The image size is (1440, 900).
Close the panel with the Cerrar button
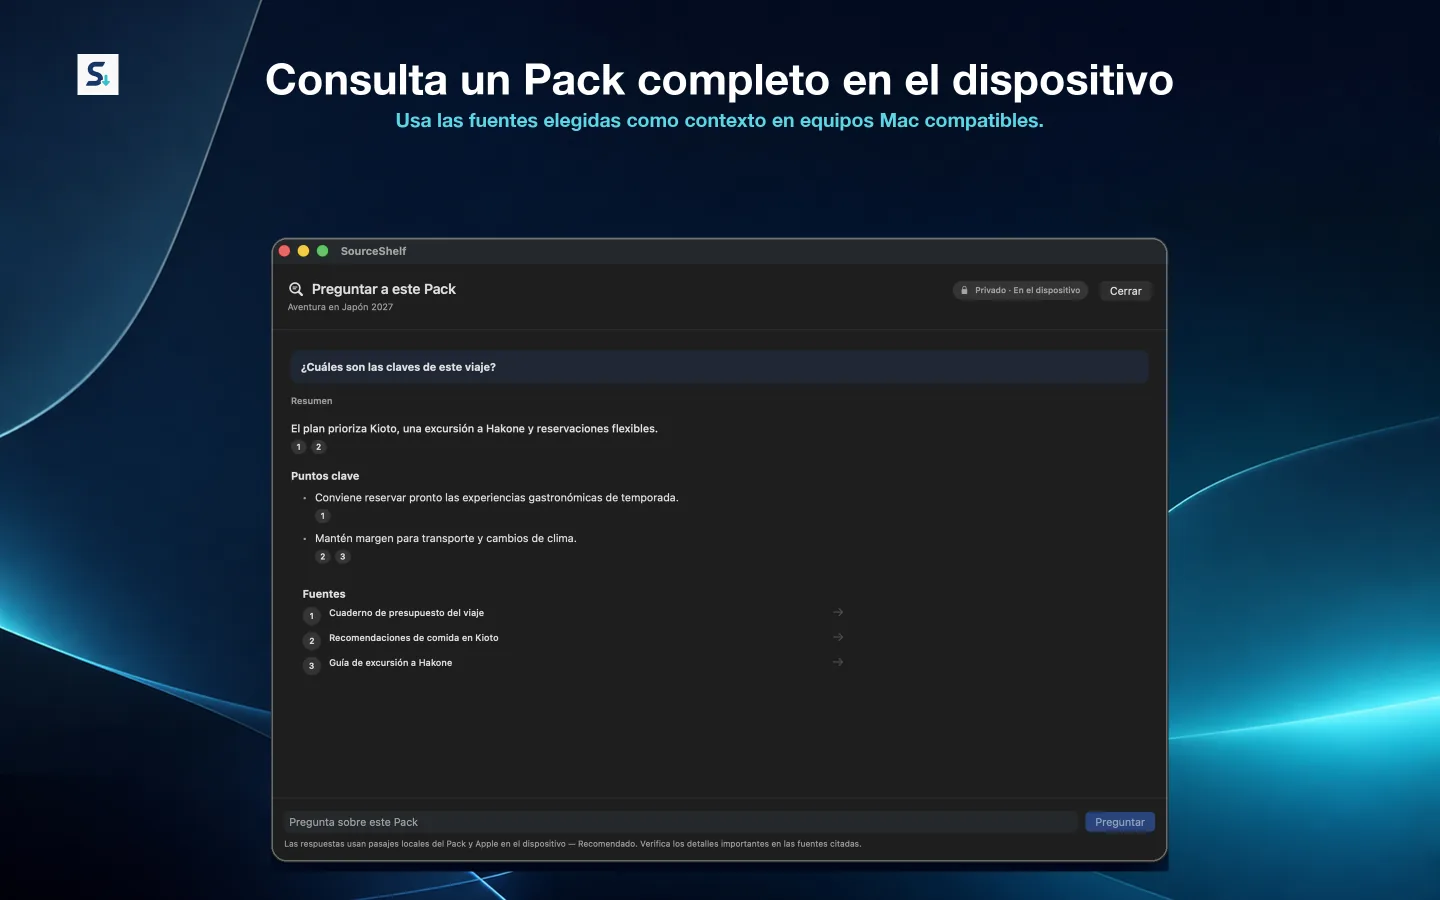[1125, 291]
